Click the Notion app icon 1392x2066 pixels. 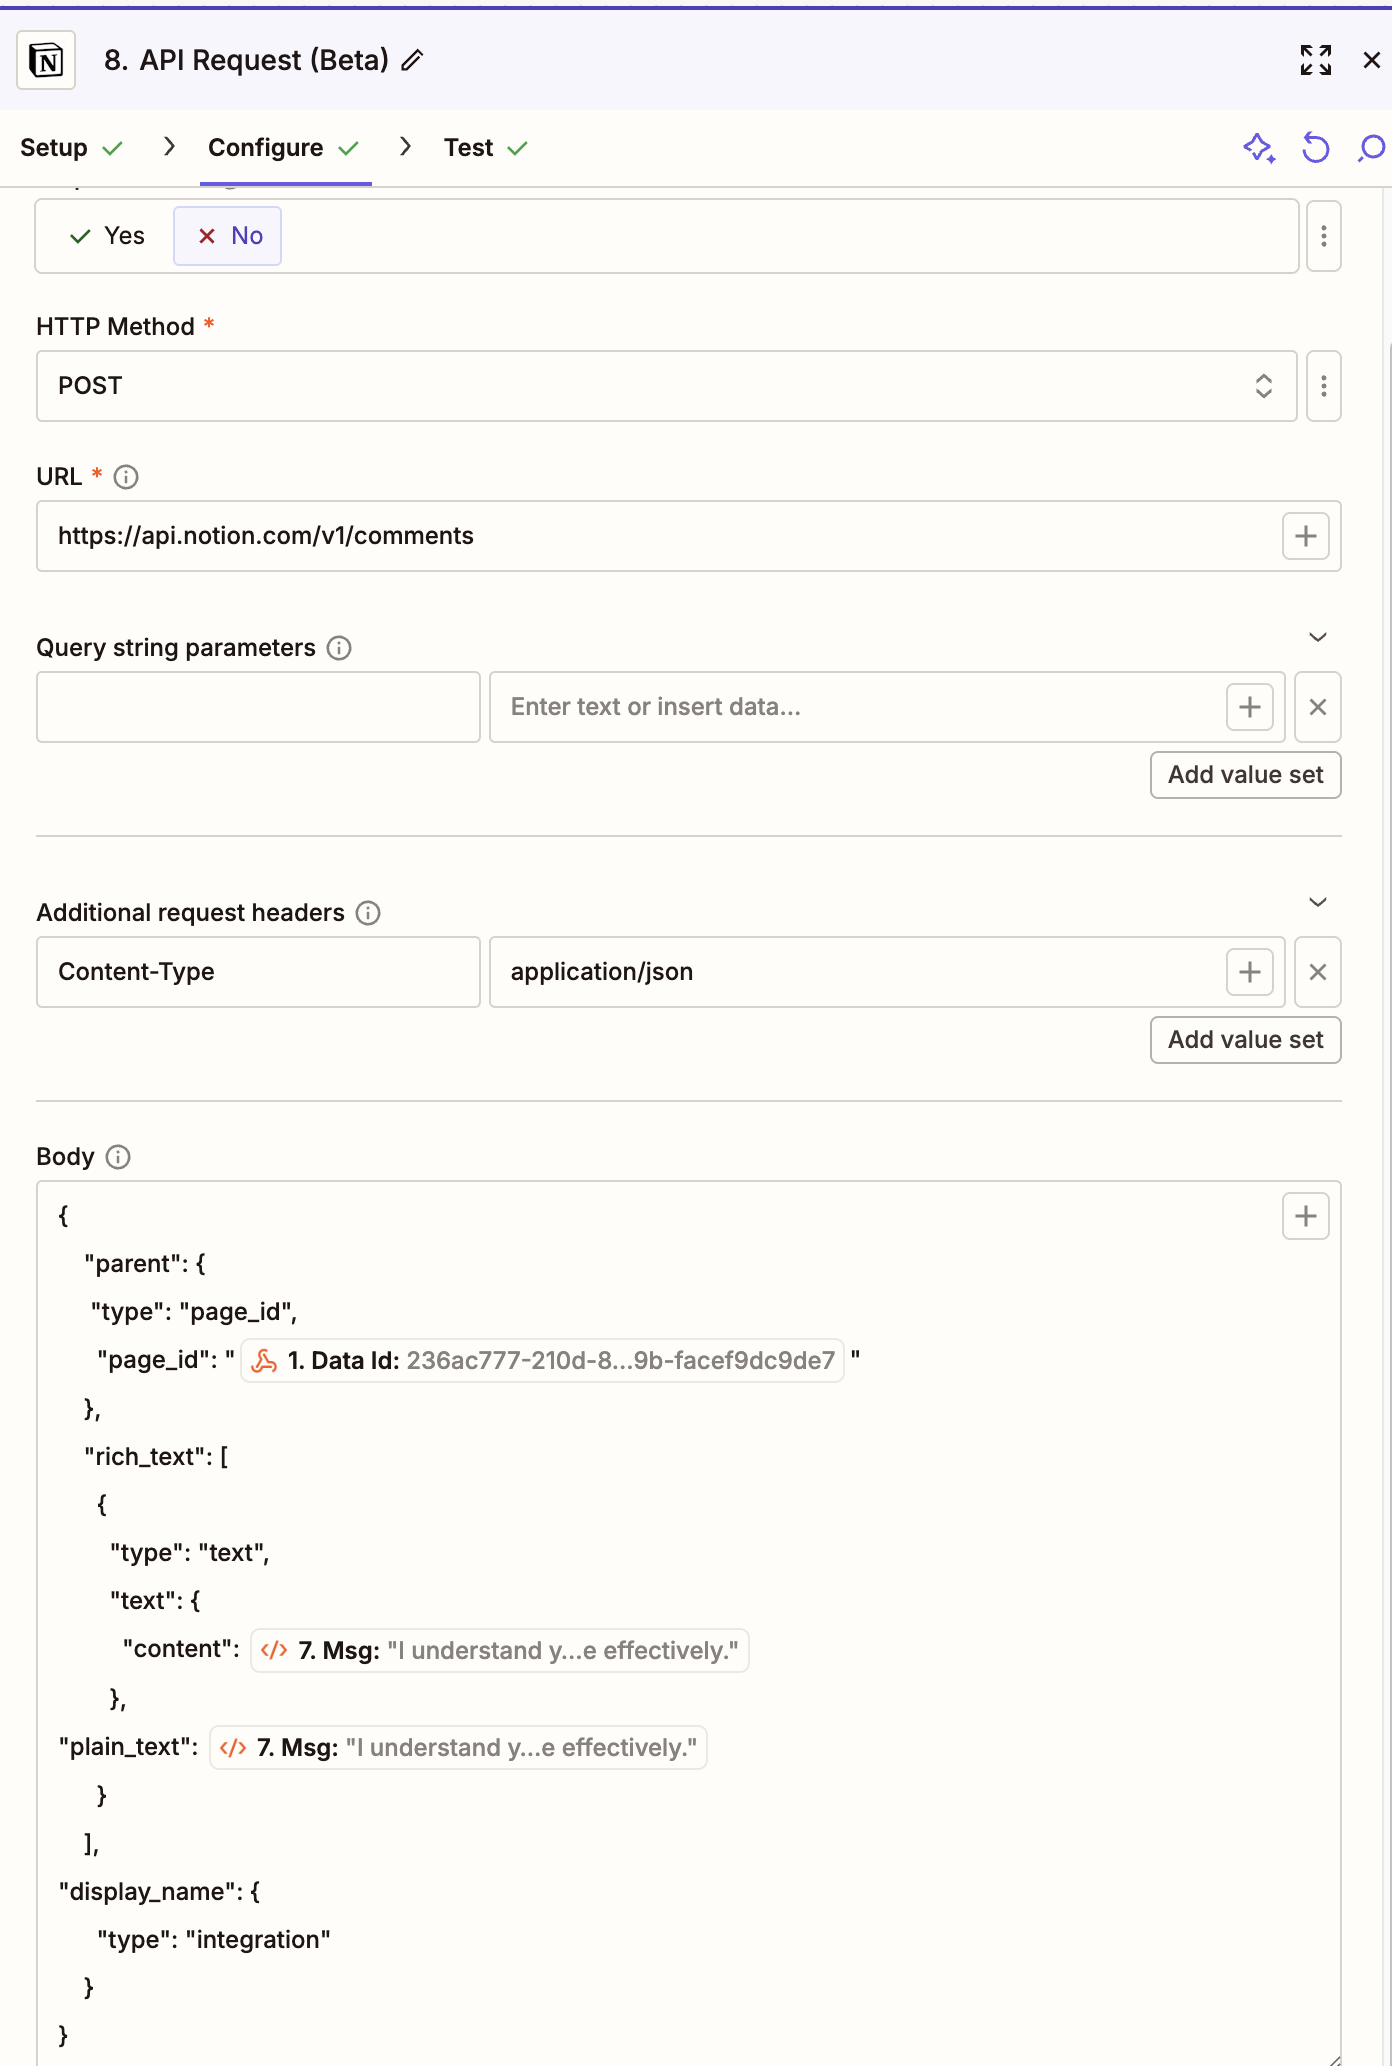point(46,61)
